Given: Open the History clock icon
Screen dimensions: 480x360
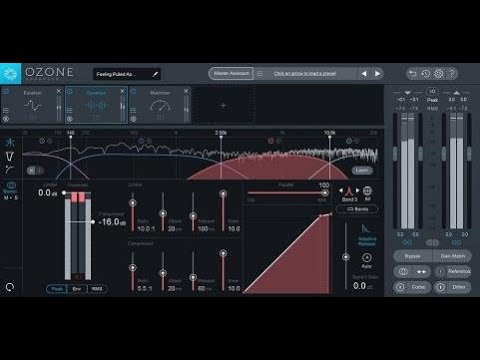Looking at the screenshot, I should [x=426, y=74].
